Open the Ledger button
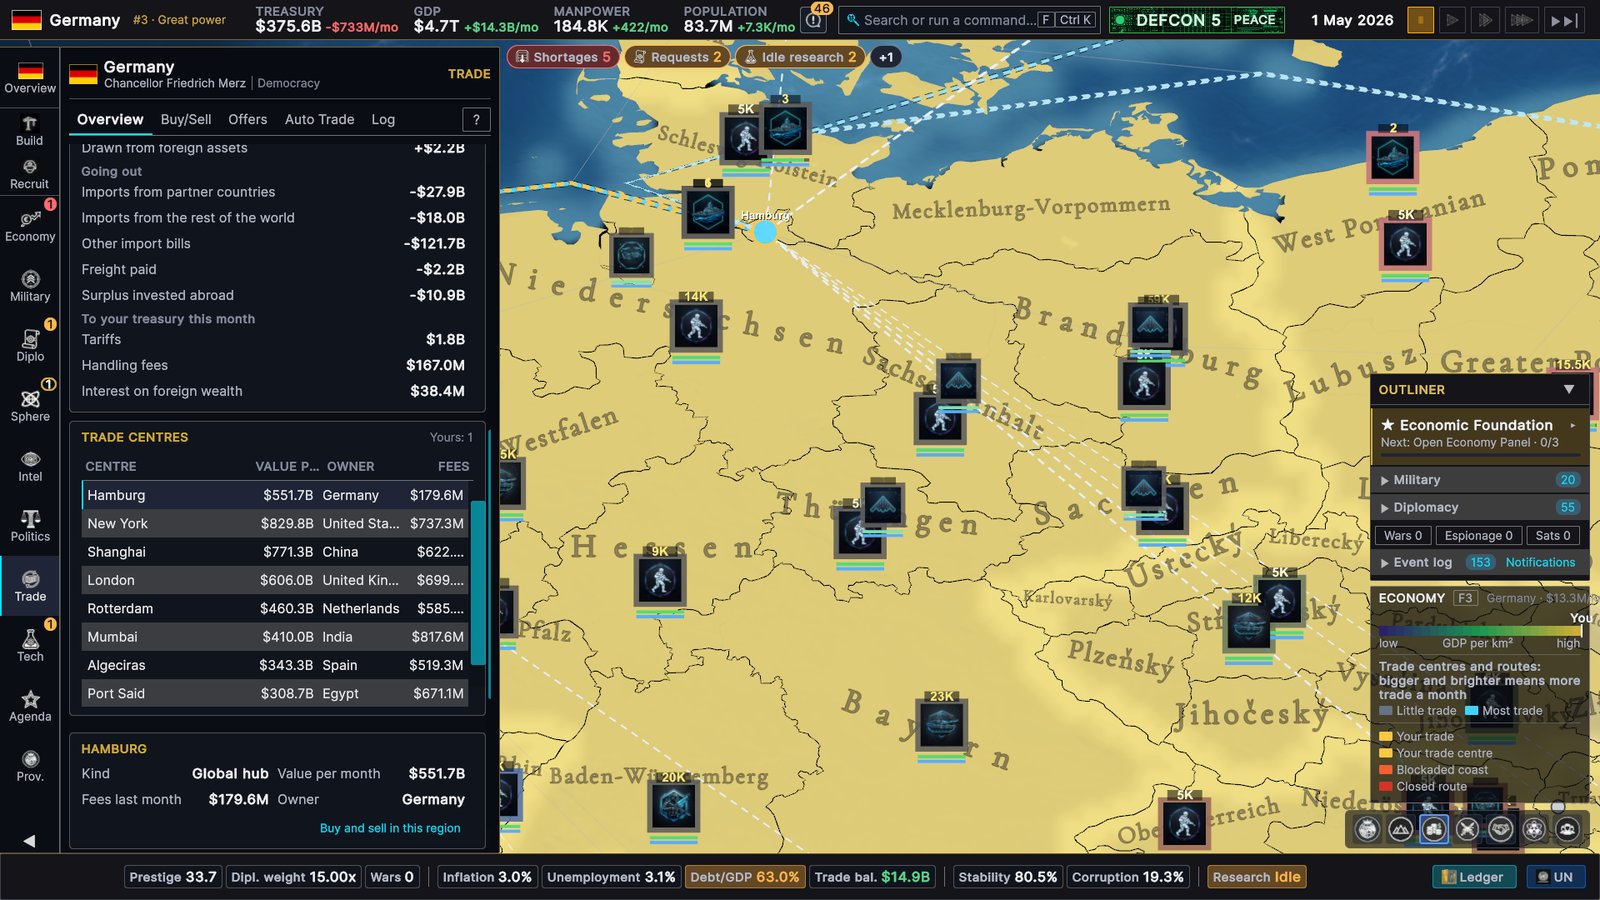The height and width of the screenshot is (900, 1600). (x=1474, y=877)
